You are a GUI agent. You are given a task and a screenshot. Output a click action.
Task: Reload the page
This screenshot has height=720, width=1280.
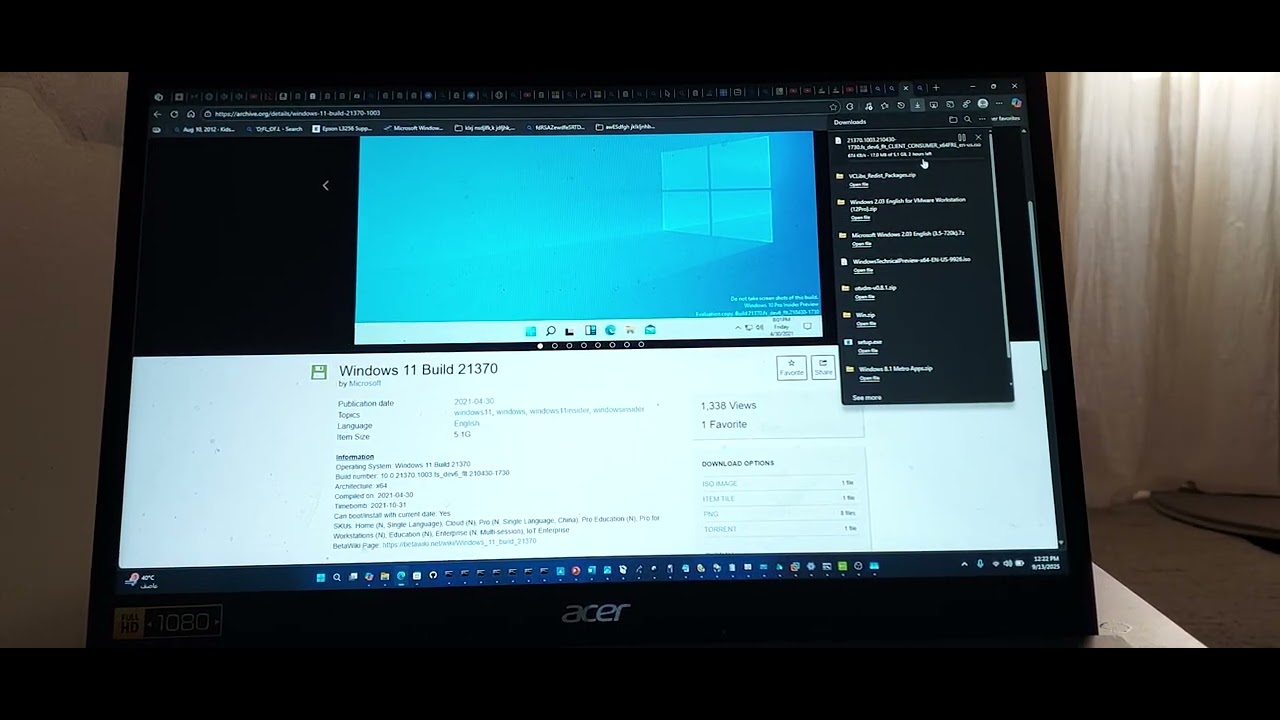point(174,114)
